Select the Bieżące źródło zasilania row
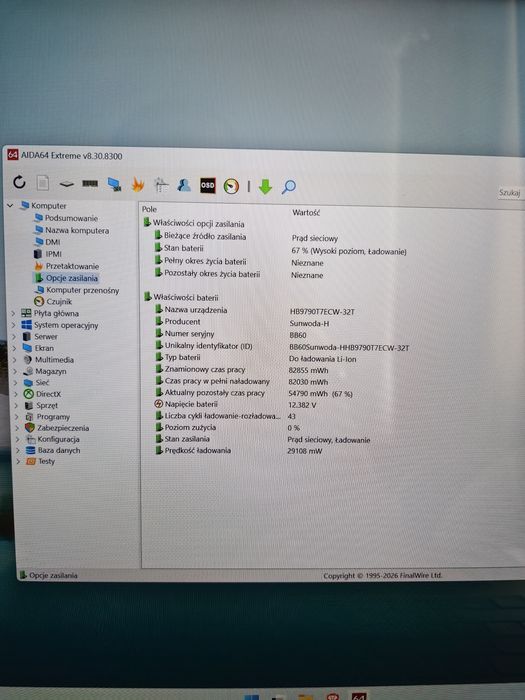The width and height of the screenshot is (525, 700). (246, 237)
